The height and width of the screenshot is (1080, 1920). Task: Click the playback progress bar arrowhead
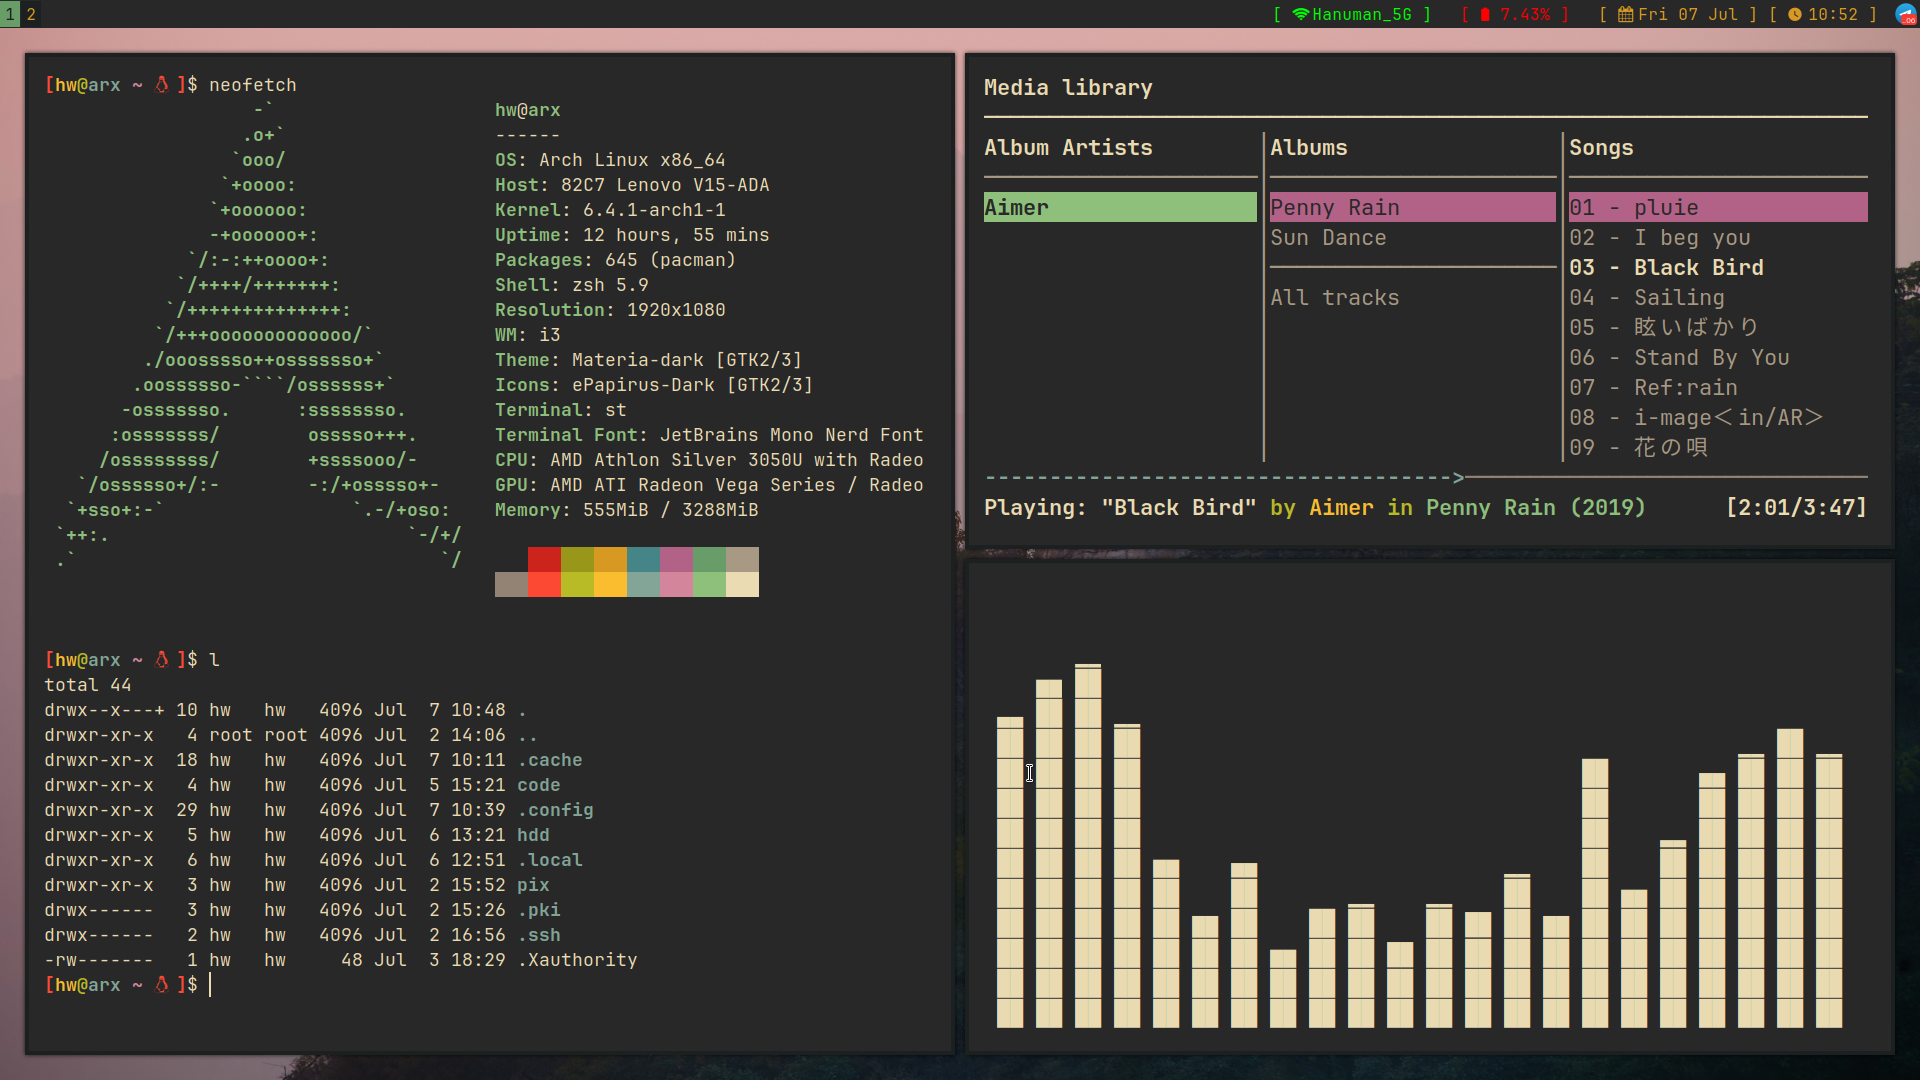point(1458,478)
